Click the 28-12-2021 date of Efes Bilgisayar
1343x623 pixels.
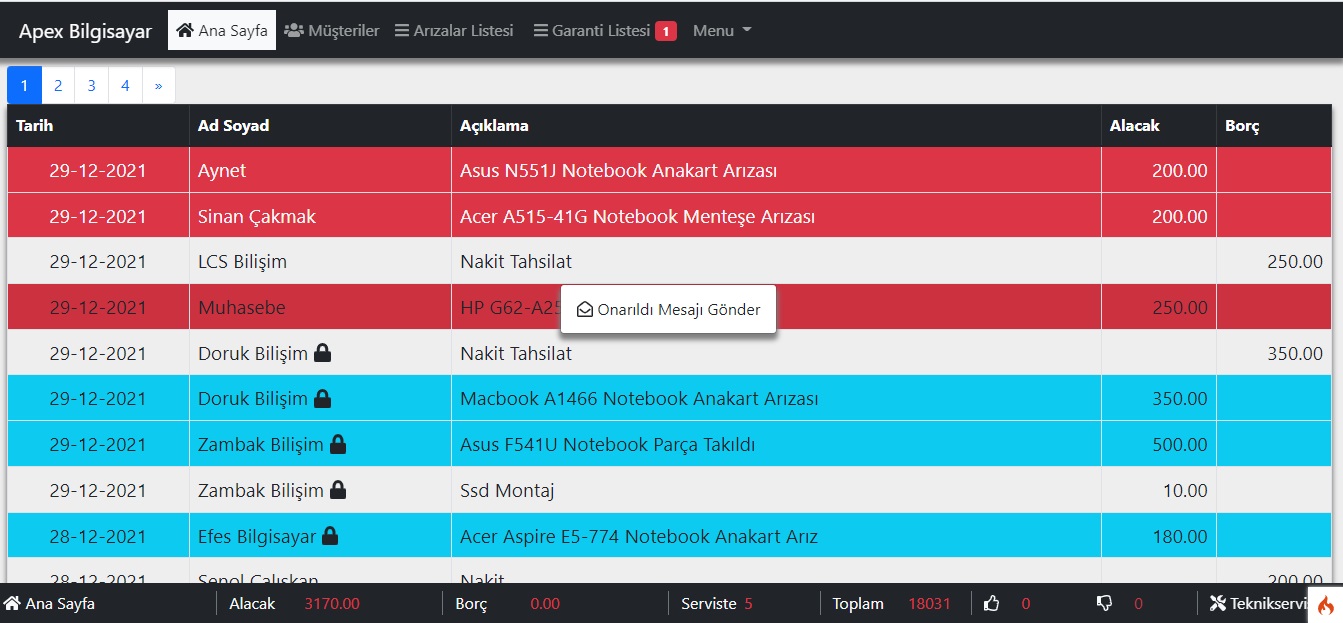(98, 537)
